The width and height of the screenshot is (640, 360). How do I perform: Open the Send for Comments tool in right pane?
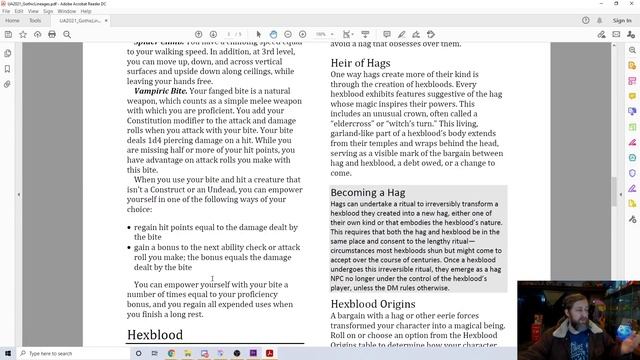tap(632, 111)
